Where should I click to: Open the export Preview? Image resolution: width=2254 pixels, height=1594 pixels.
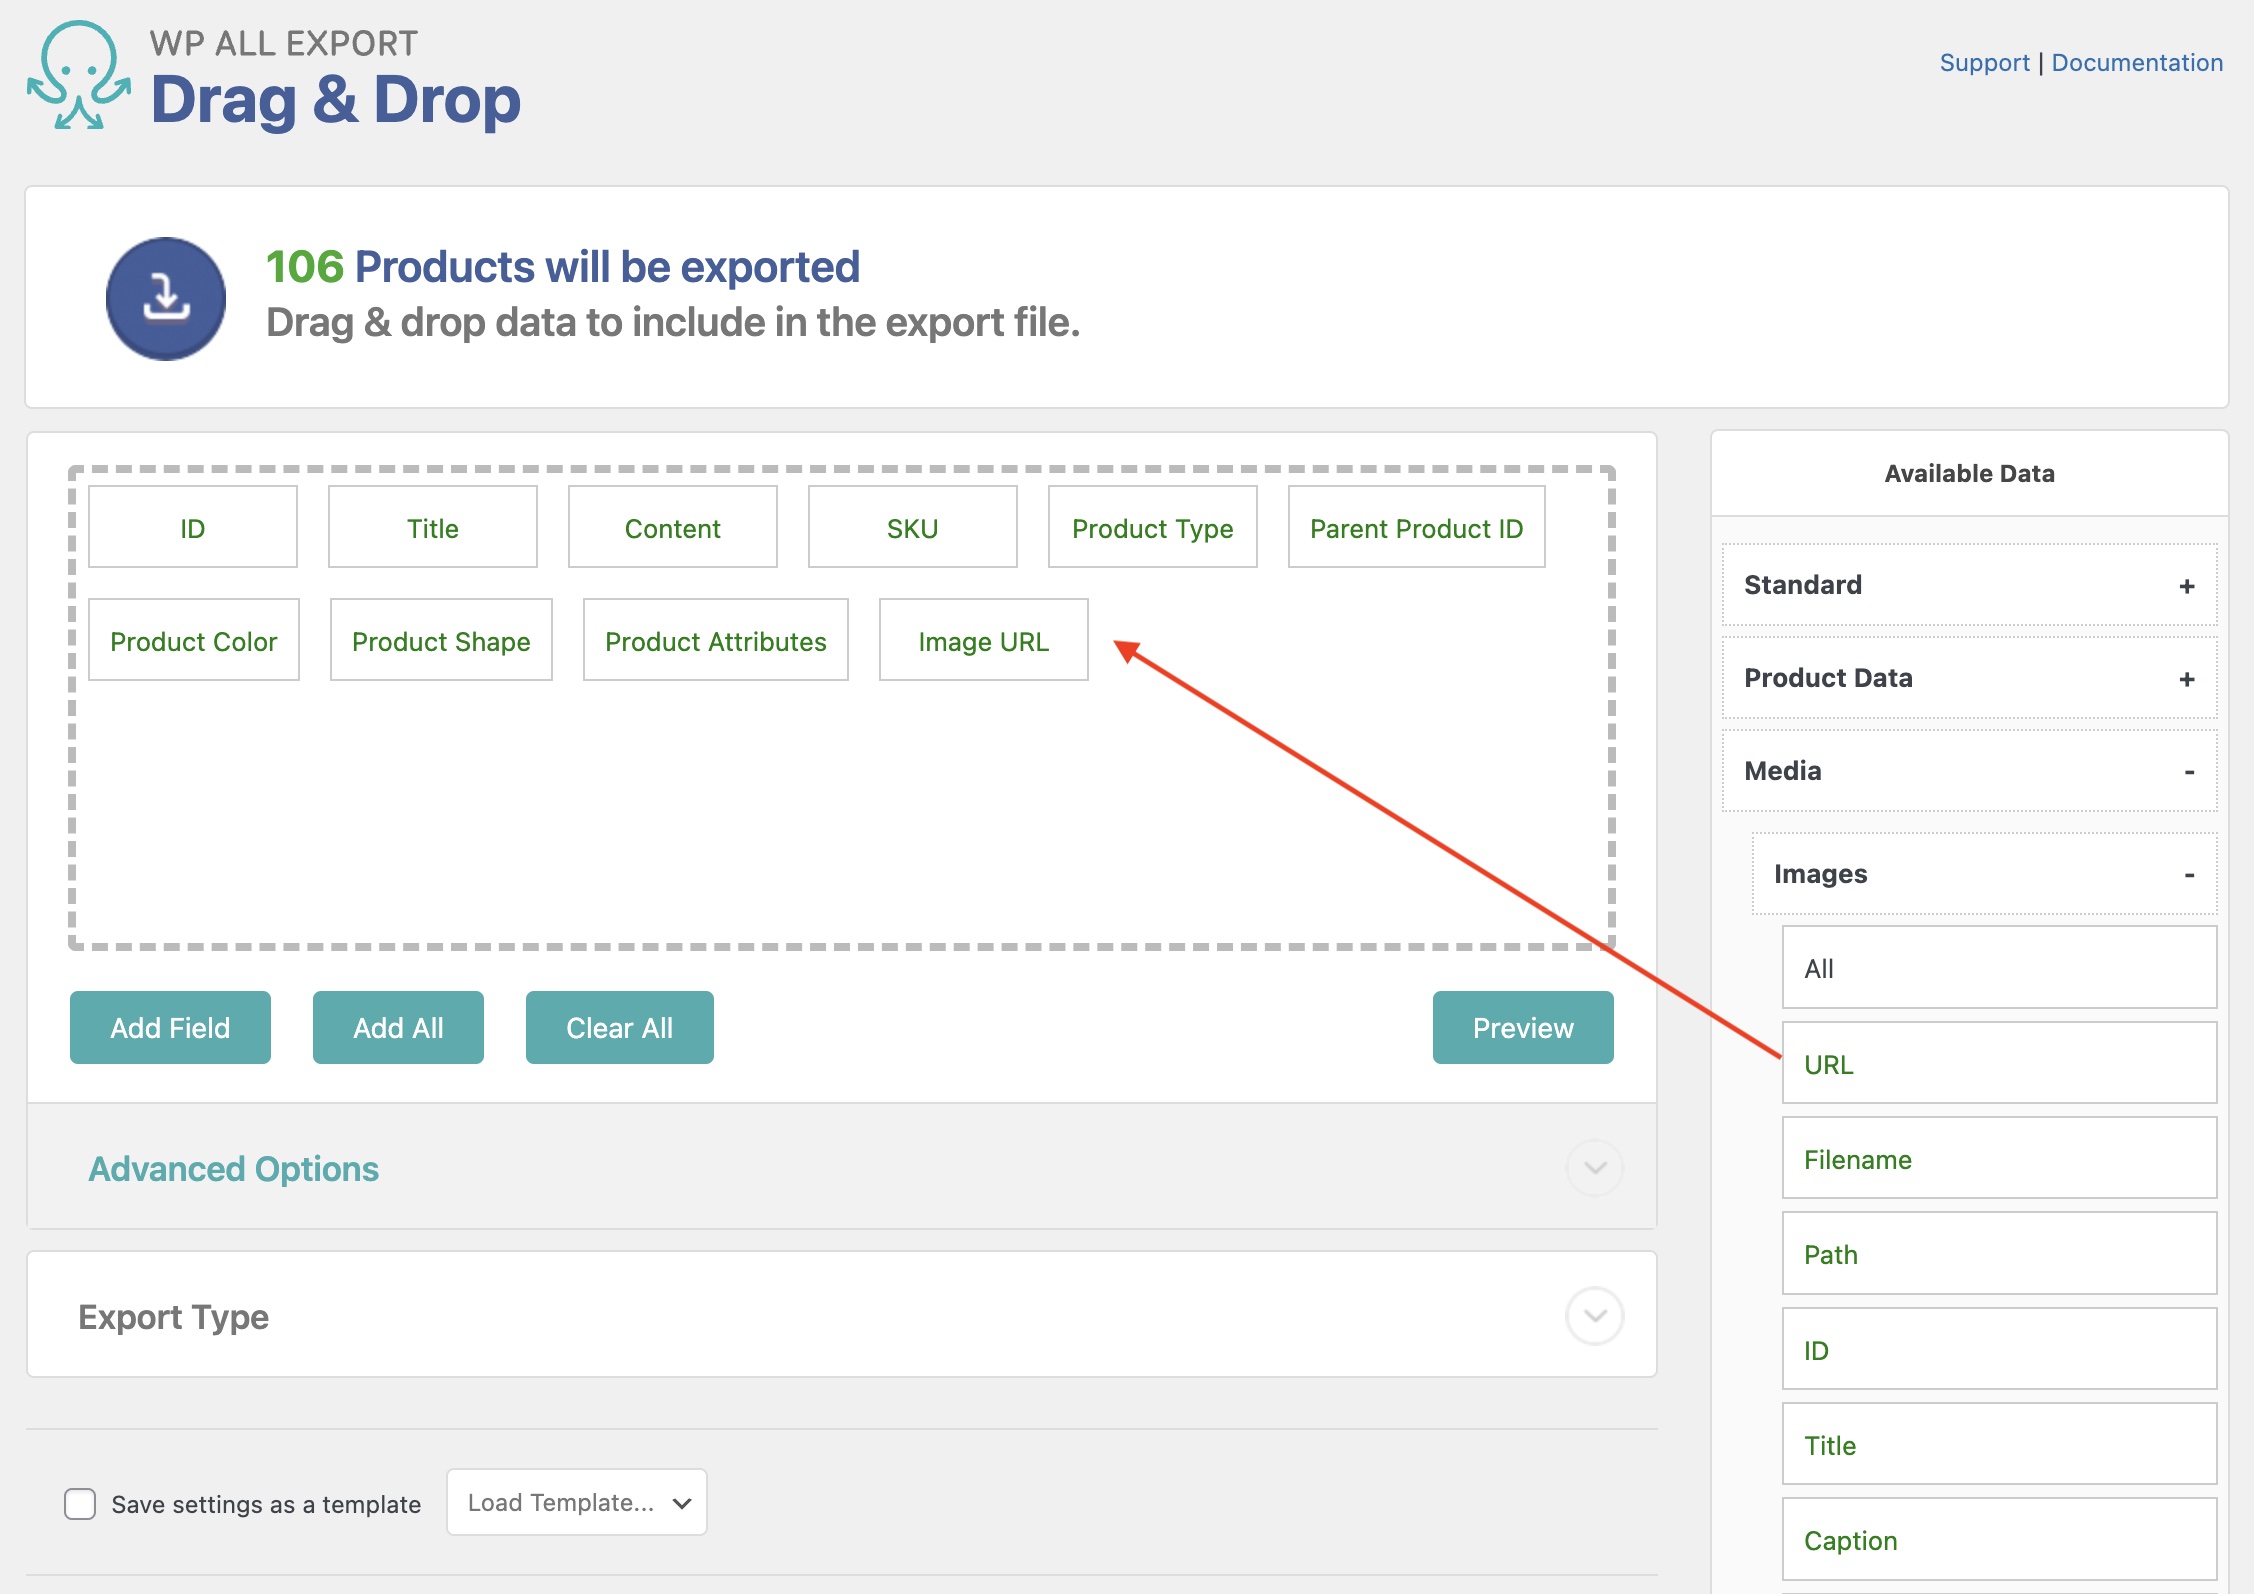click(x=1522, y=1028)
